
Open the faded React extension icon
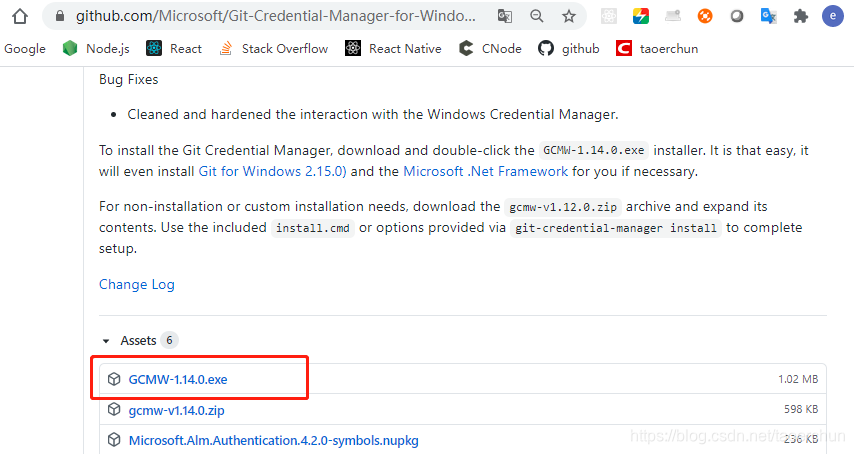tap(609, 16)
